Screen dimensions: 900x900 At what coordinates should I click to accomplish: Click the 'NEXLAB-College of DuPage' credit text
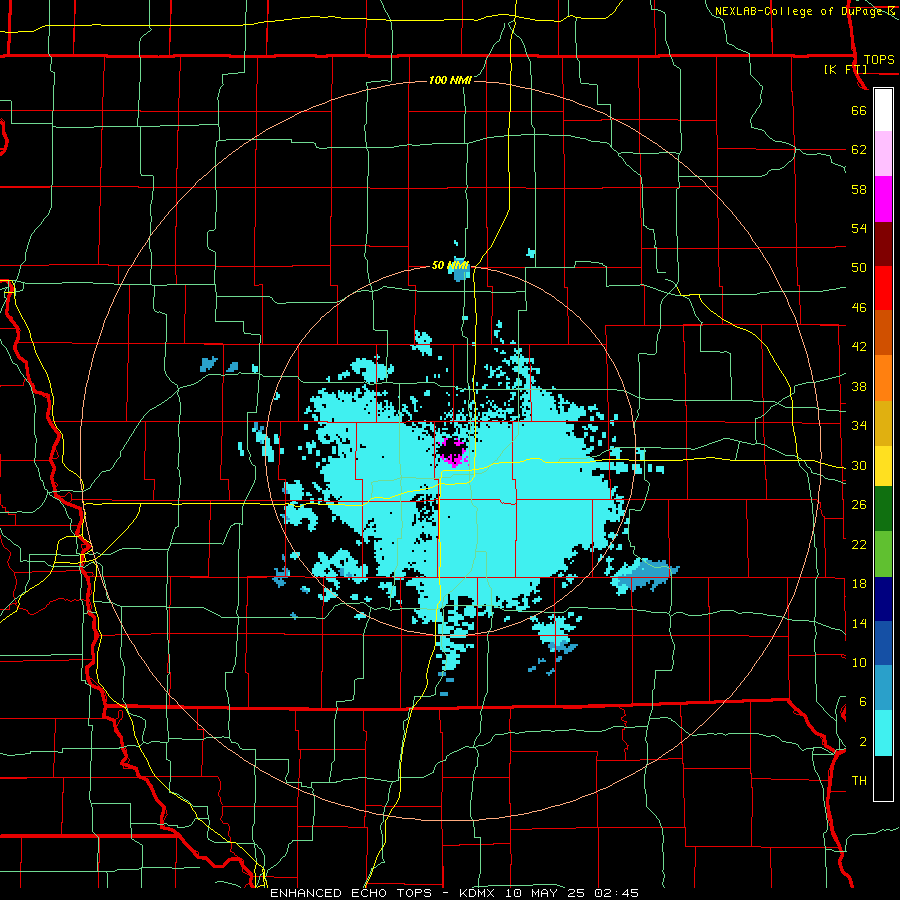(799, 11)
